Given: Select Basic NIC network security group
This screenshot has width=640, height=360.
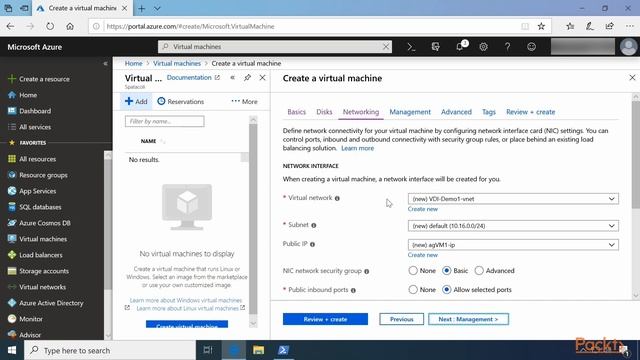Looking at the screenshot, I should pyautogui.click(x=447, y=271).
